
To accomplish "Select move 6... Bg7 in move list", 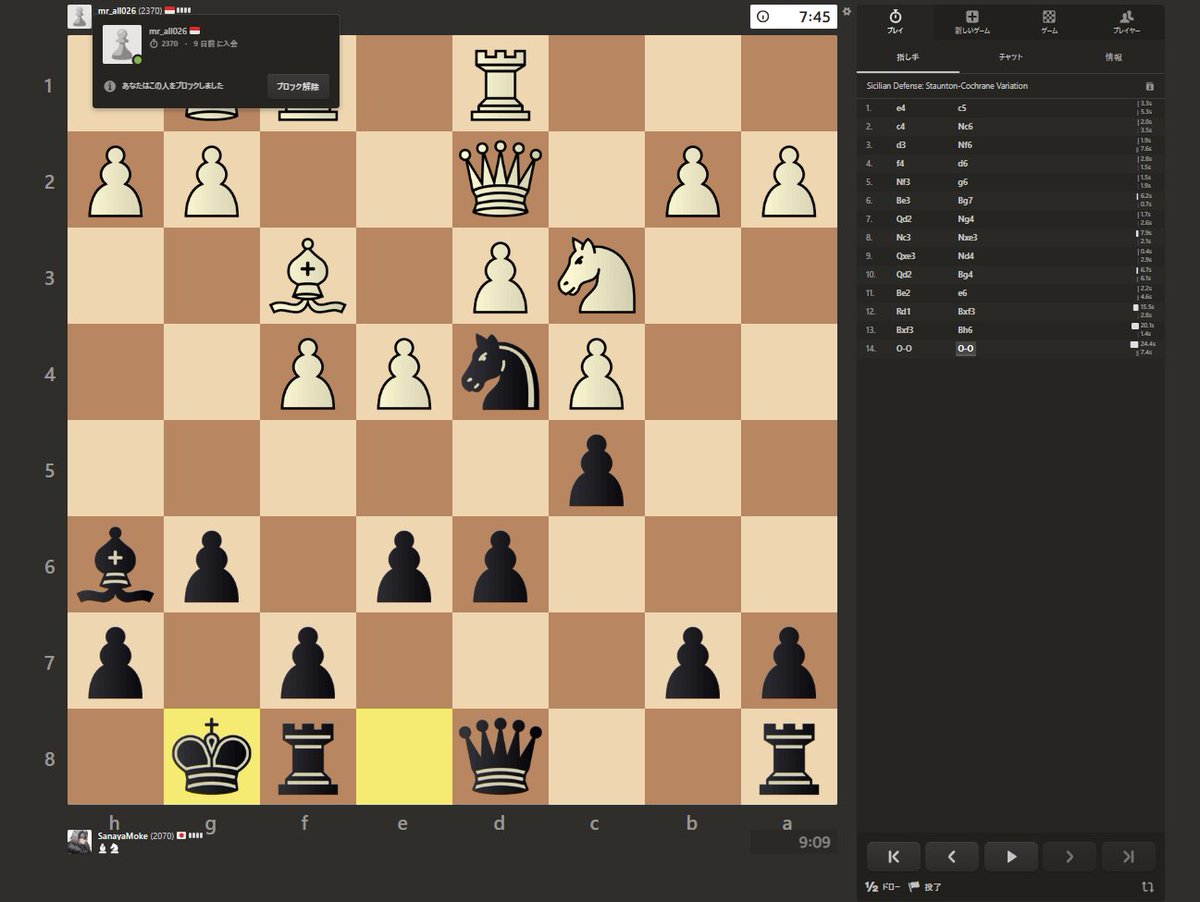I will [x=965, y=200].
